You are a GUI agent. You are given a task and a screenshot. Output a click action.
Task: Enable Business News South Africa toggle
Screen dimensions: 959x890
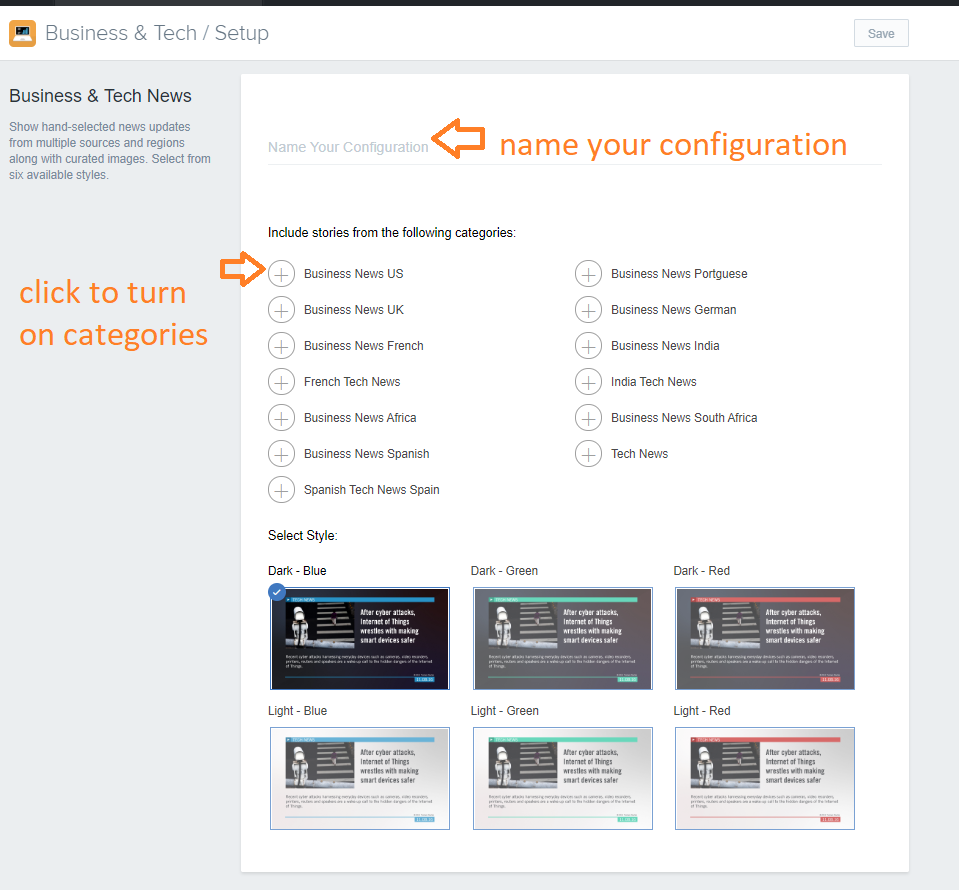point(588,418)
